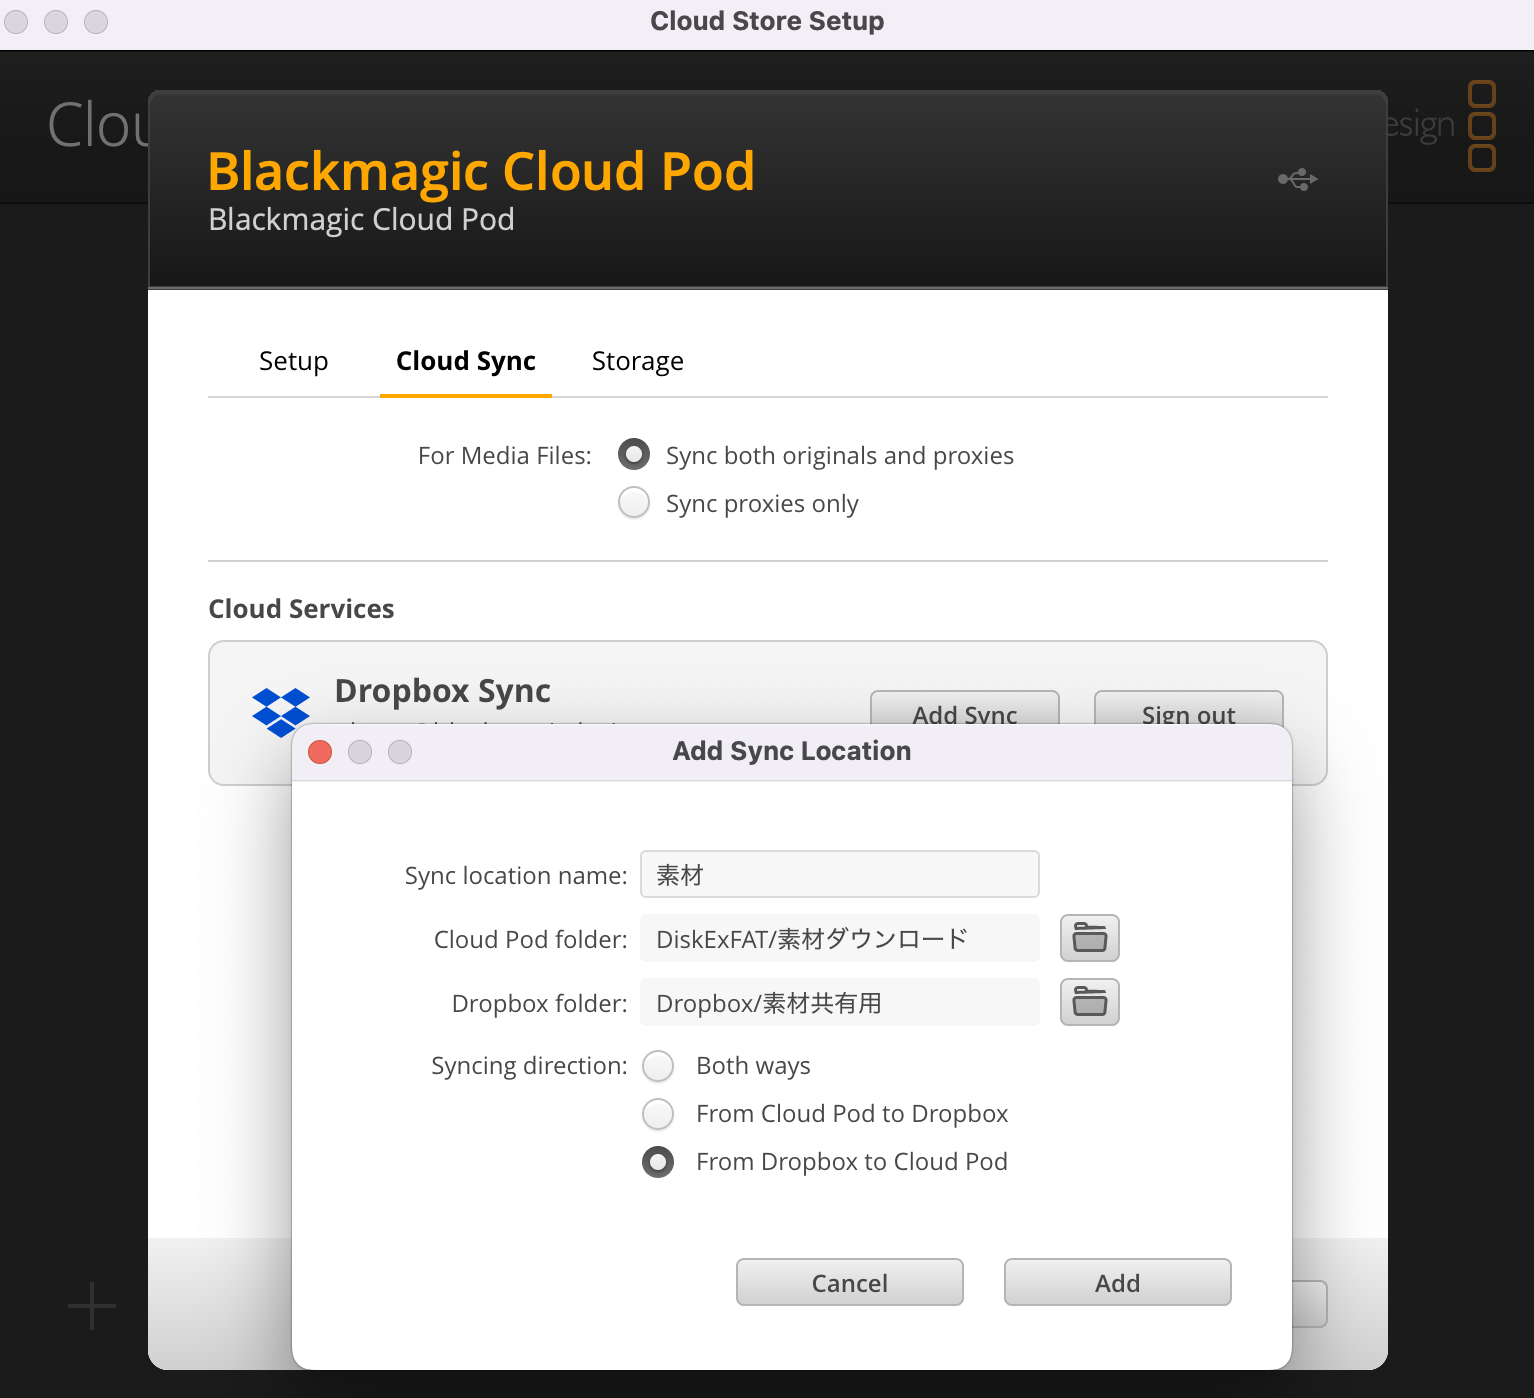Viewport: 1534px width, 1398px height.
Task: Select From Dropbox to Cloud Pod
Action: point(658,1162)
